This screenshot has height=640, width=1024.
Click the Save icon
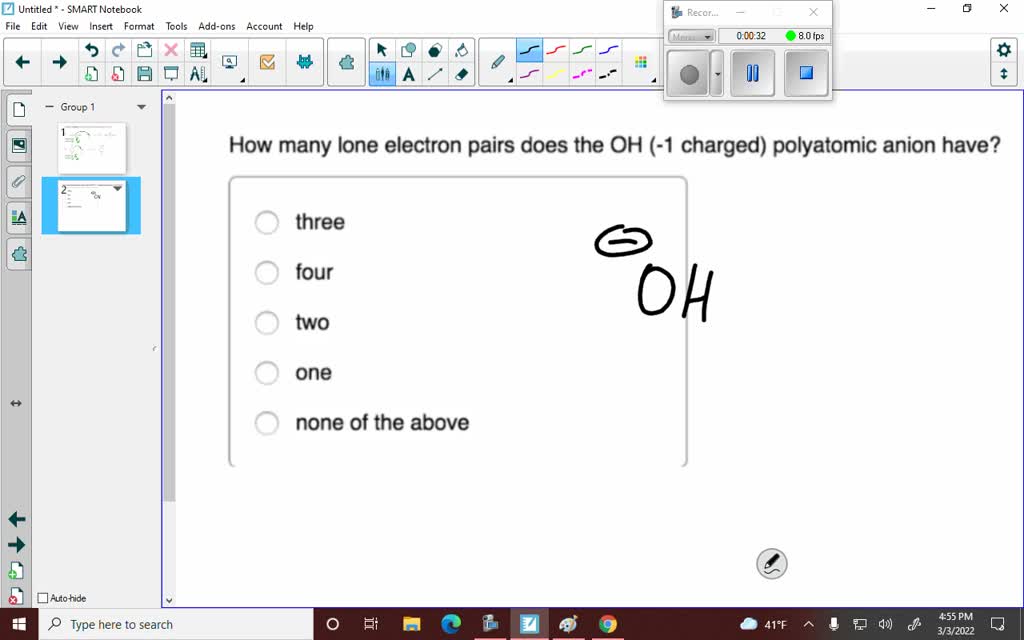(x=145, y=73)
